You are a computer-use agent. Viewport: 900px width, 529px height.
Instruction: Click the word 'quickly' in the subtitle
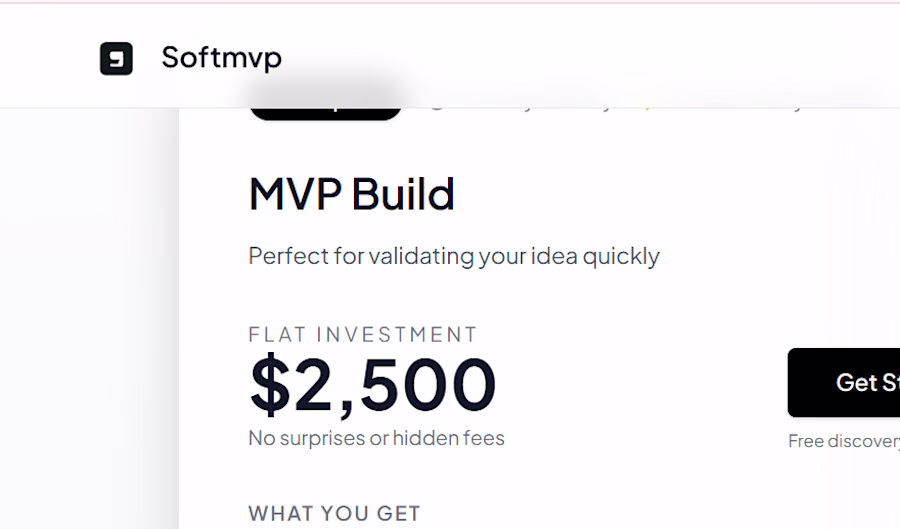click(621, 256)
